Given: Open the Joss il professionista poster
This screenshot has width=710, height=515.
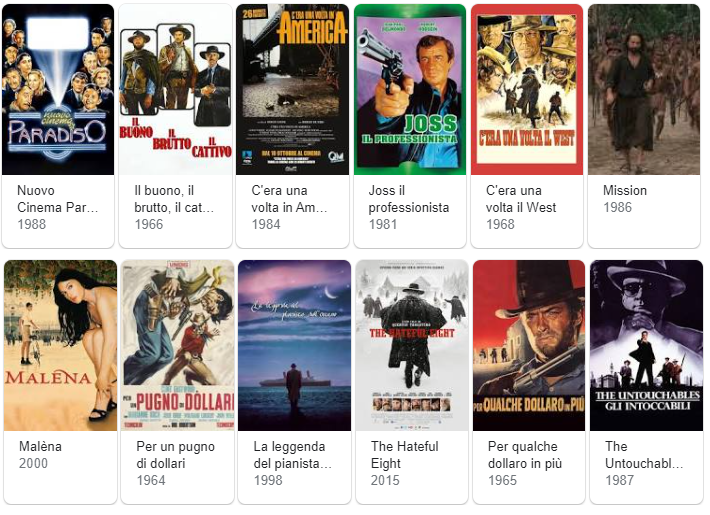Looking at the screenshot, I should click(410, 90).
